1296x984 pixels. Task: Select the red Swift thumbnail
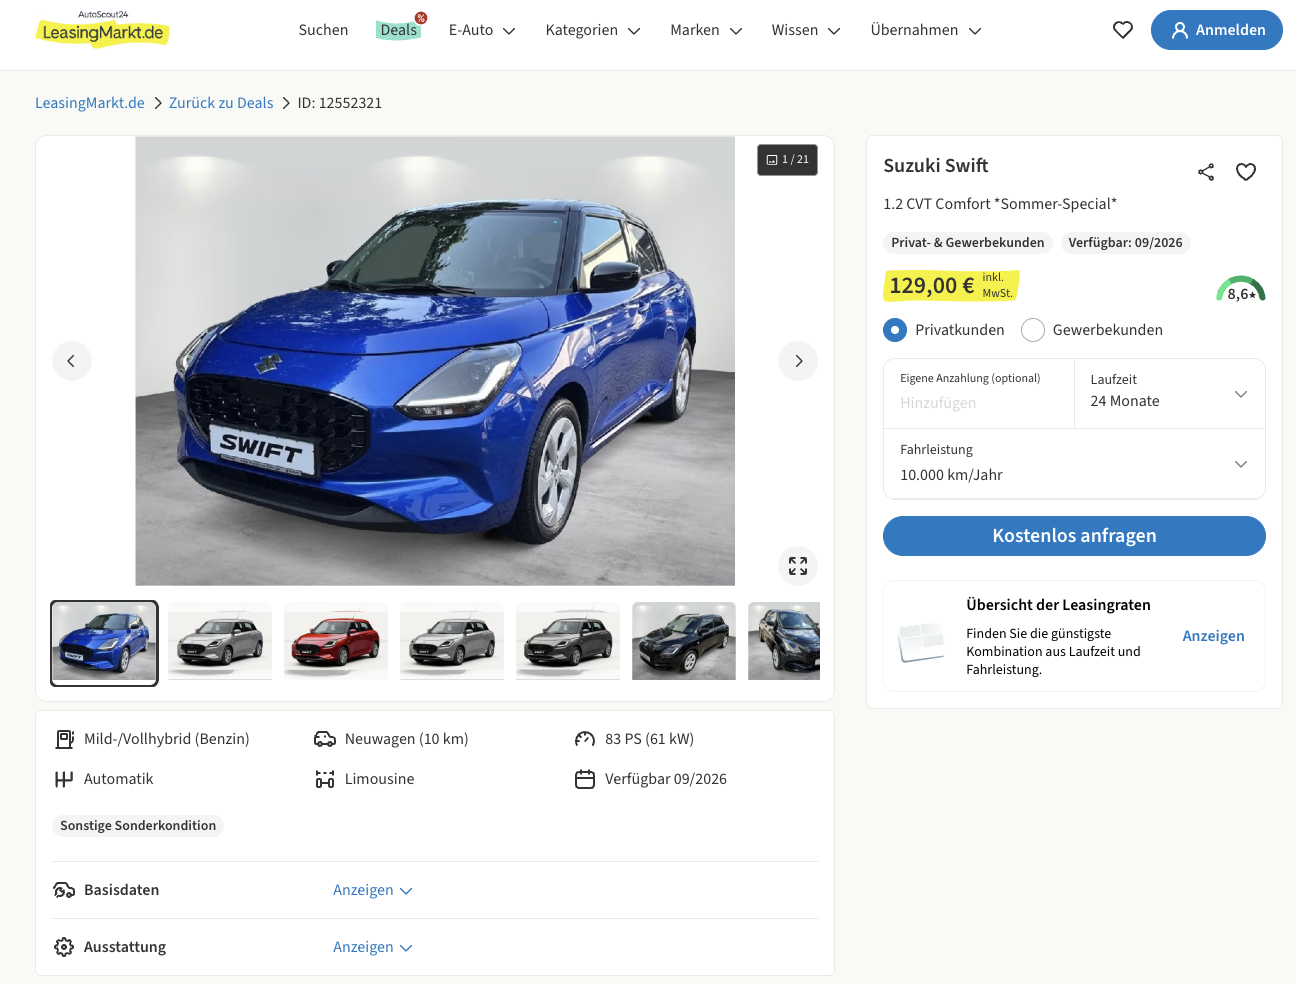coord(336,641)
